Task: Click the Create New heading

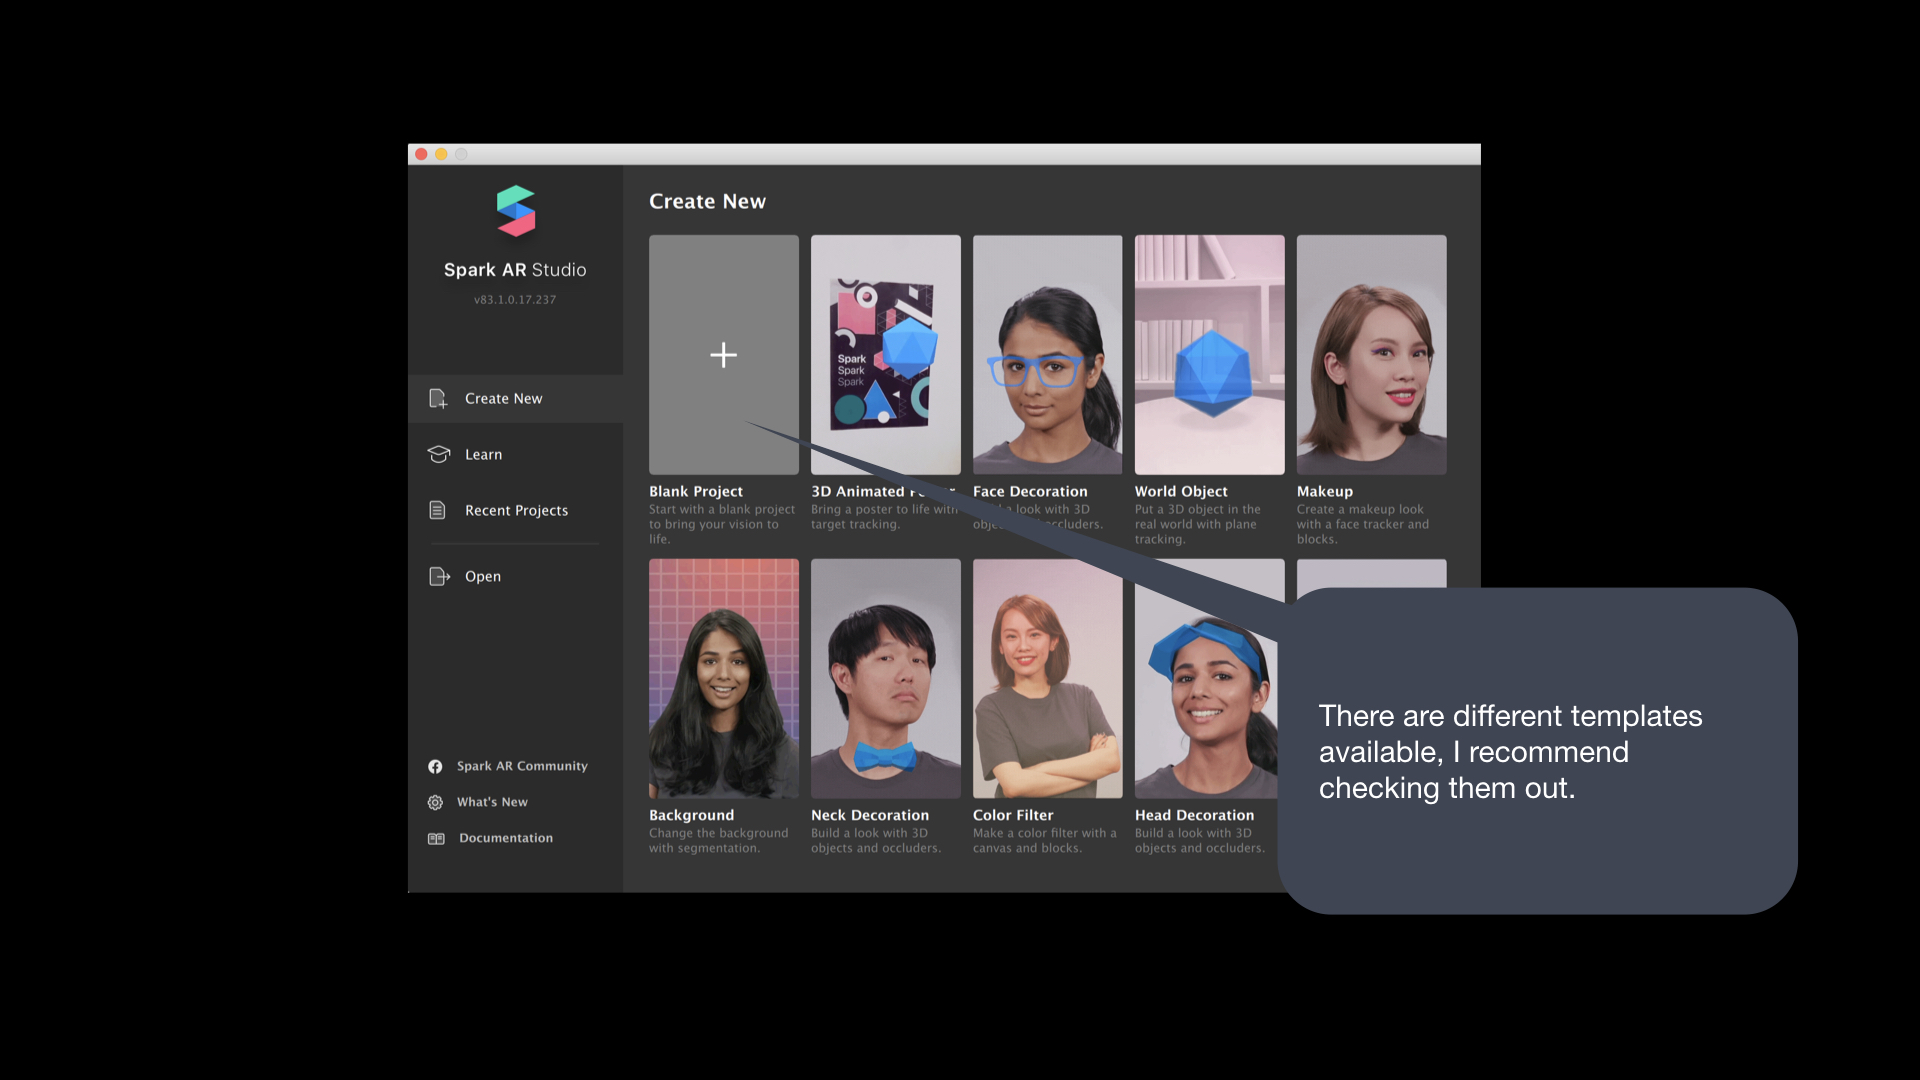Action: (x=707, y=201)
